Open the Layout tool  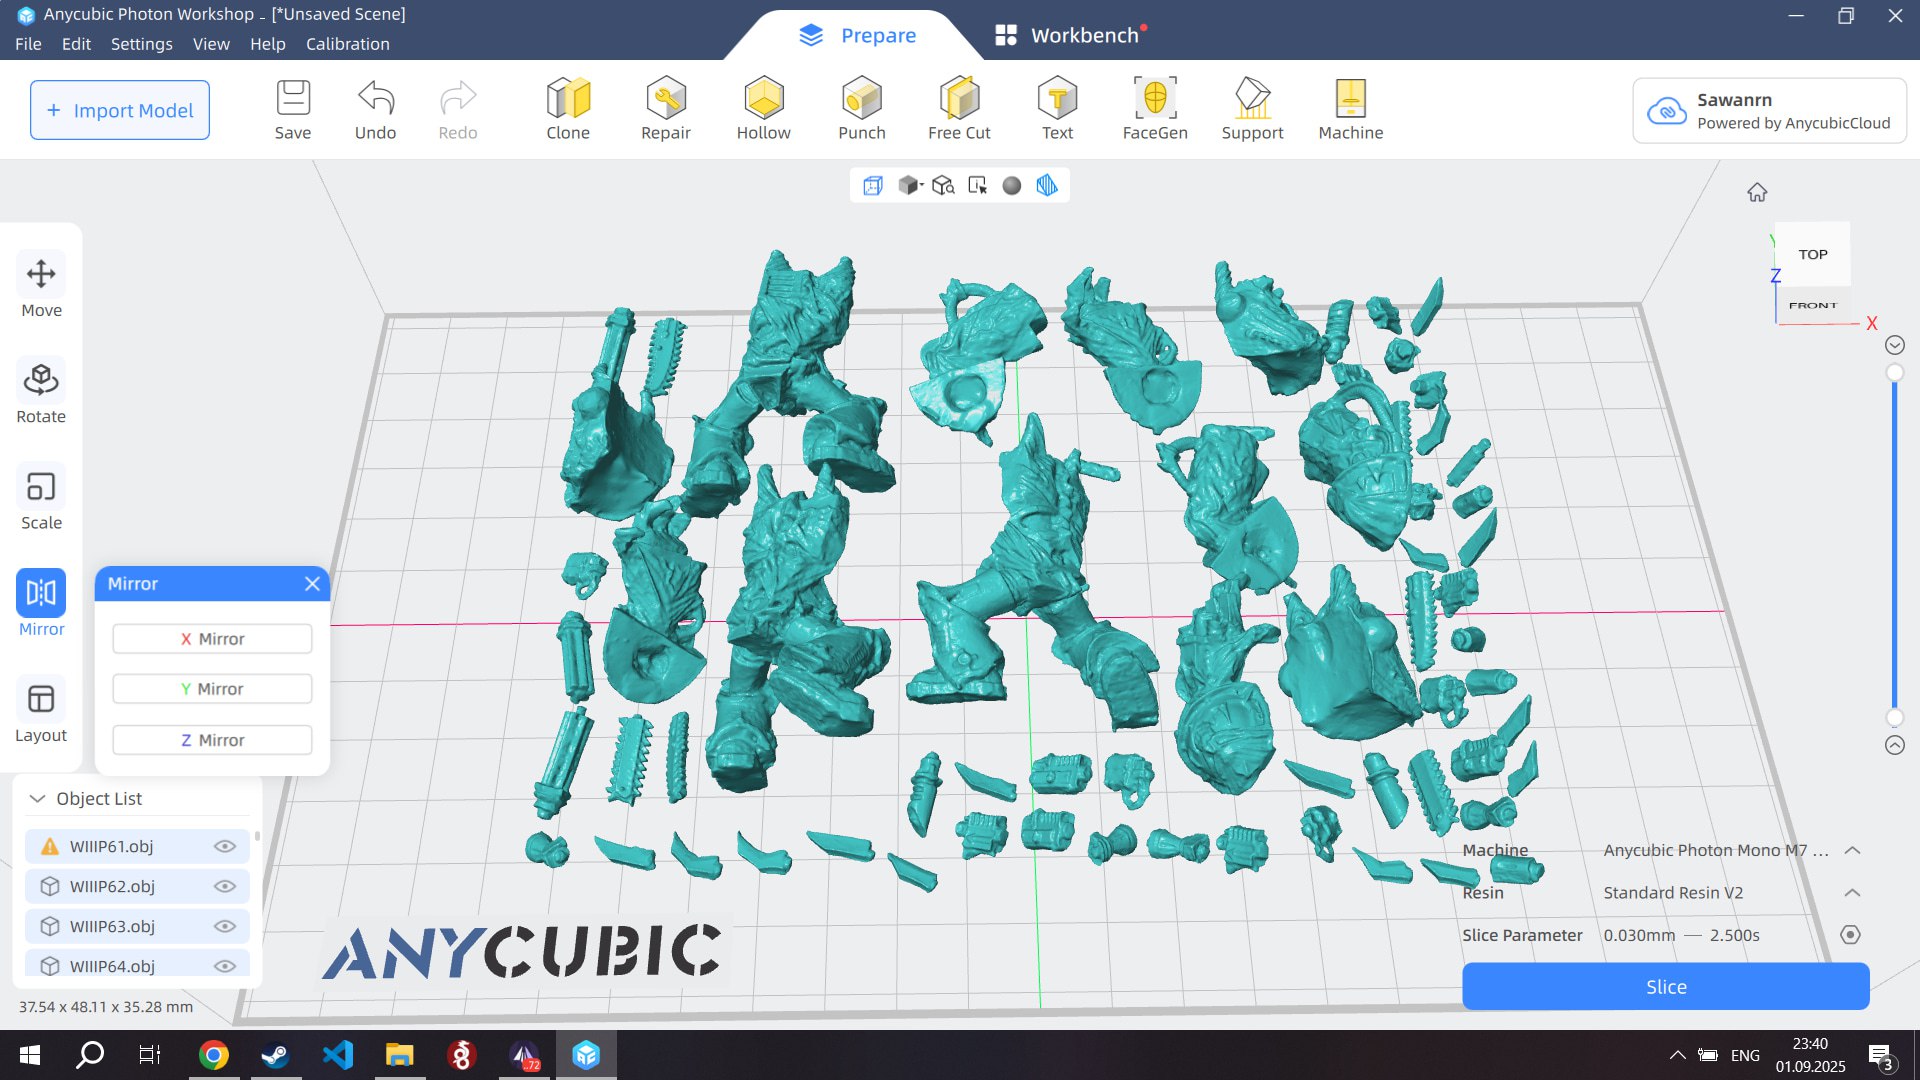coord(41,710)
